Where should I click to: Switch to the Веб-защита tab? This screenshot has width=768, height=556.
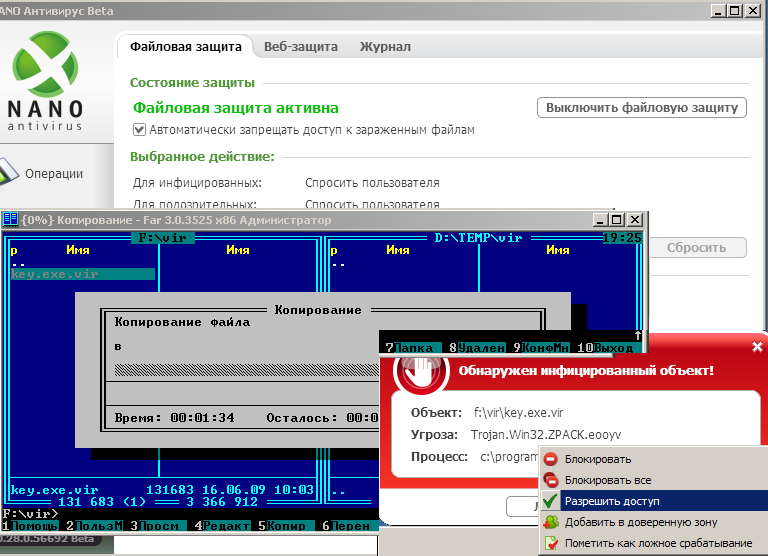301,47
